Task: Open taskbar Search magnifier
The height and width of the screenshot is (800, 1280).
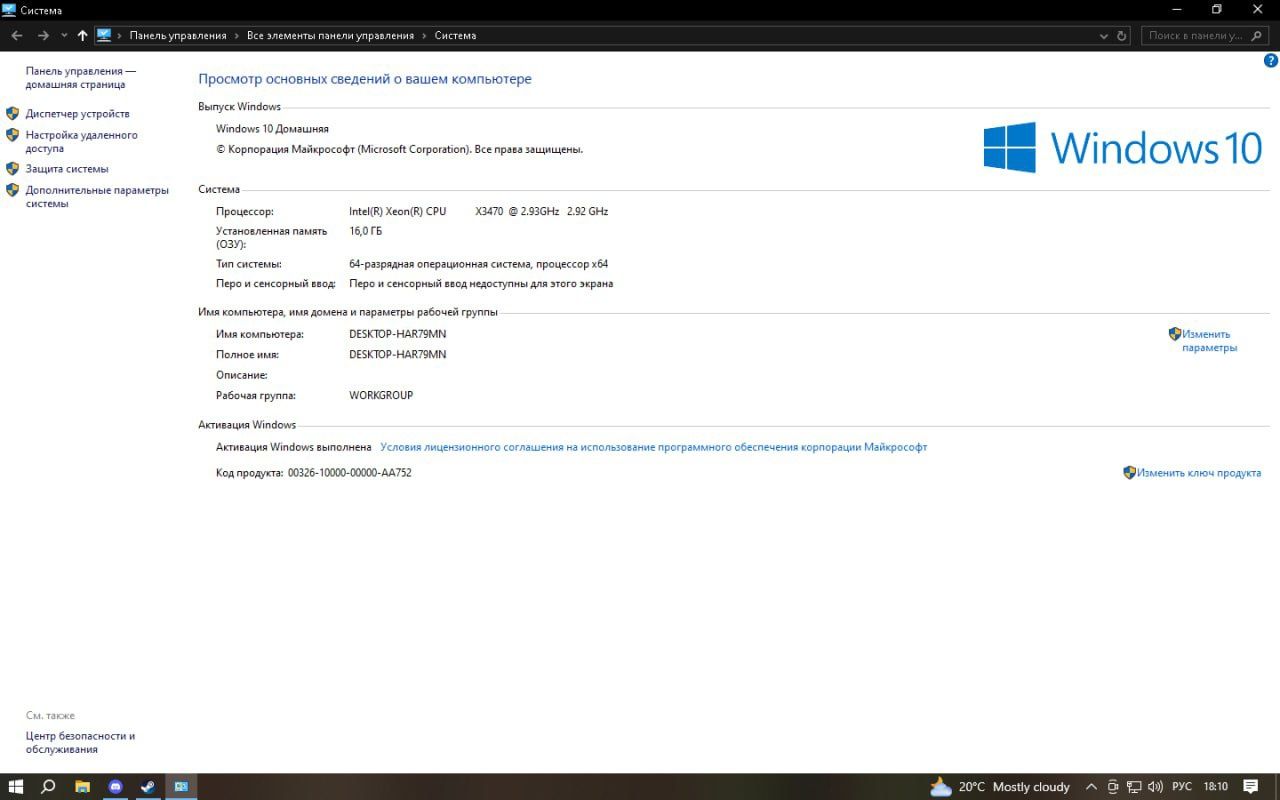Action: pos(48,787)
